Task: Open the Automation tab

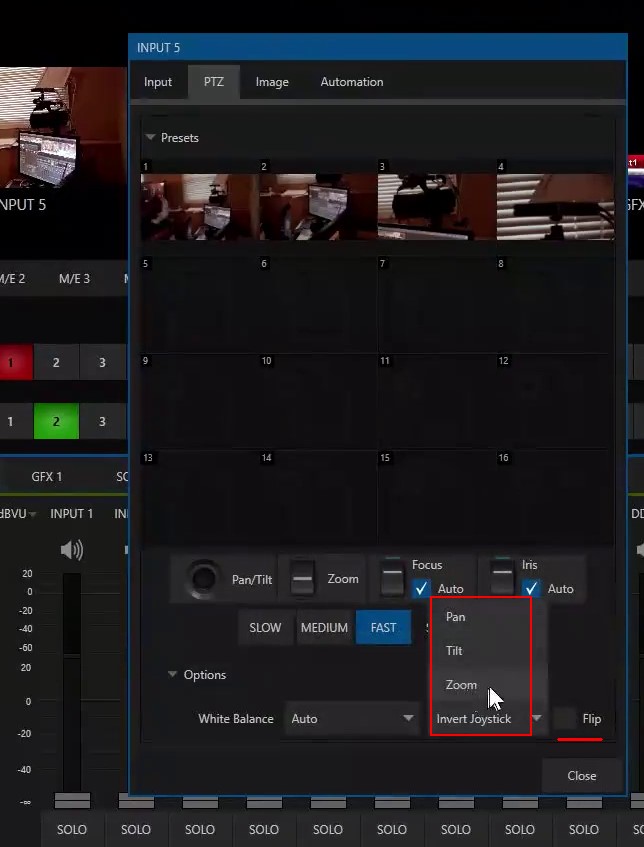Action: (352, 82)
